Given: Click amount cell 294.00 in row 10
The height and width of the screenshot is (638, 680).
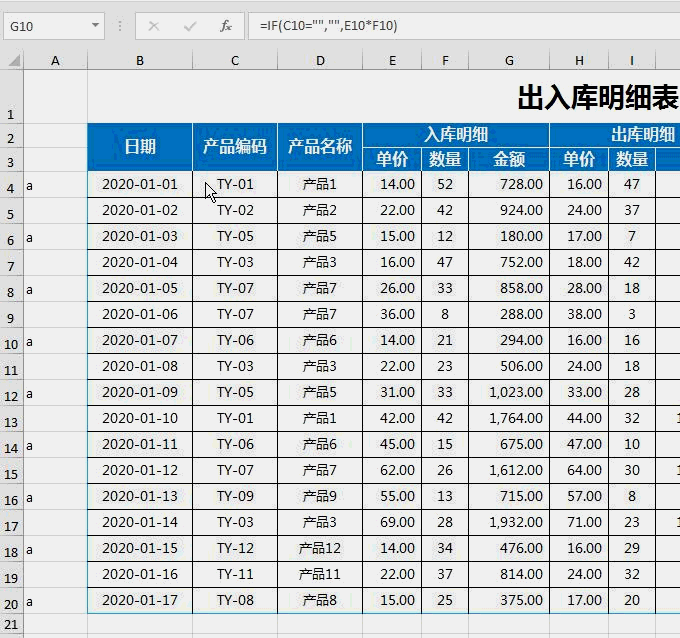Looking at the screenshot, I should coord(509,340).
